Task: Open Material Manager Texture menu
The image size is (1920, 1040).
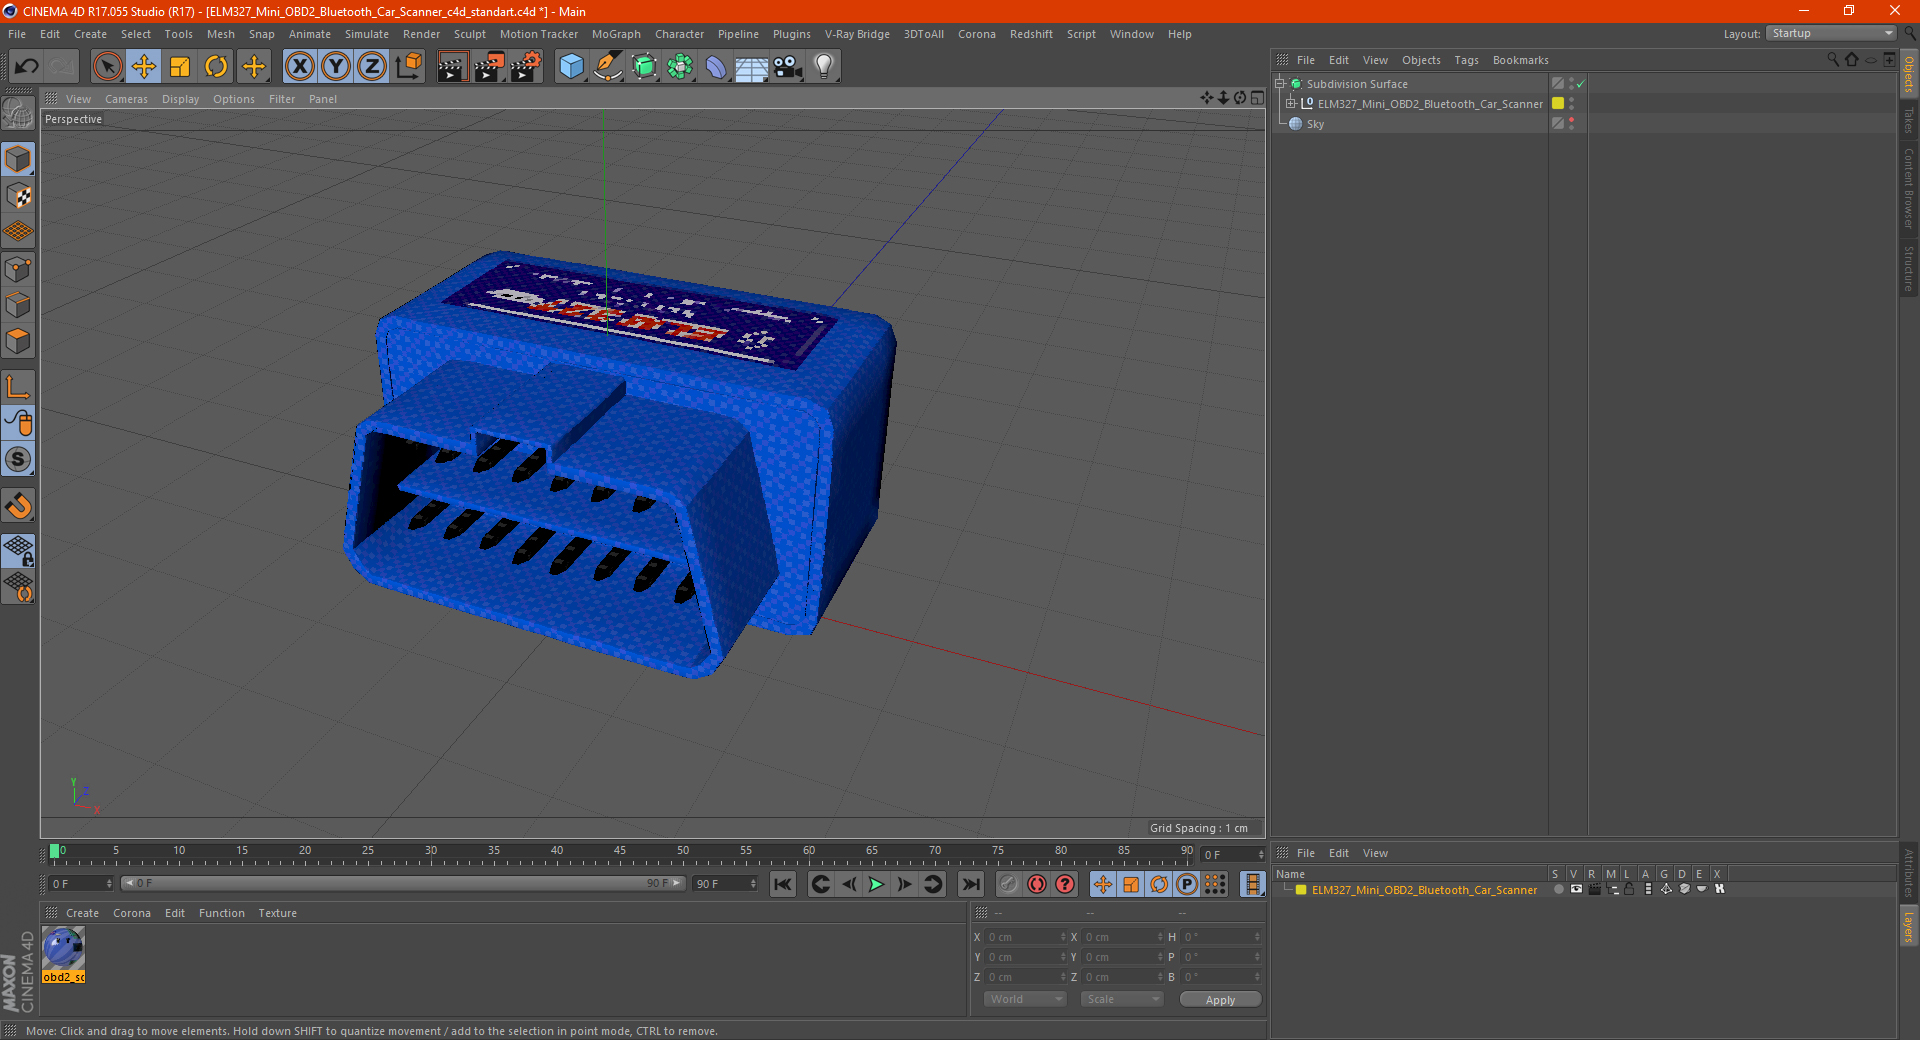Action: pos(277,913)
